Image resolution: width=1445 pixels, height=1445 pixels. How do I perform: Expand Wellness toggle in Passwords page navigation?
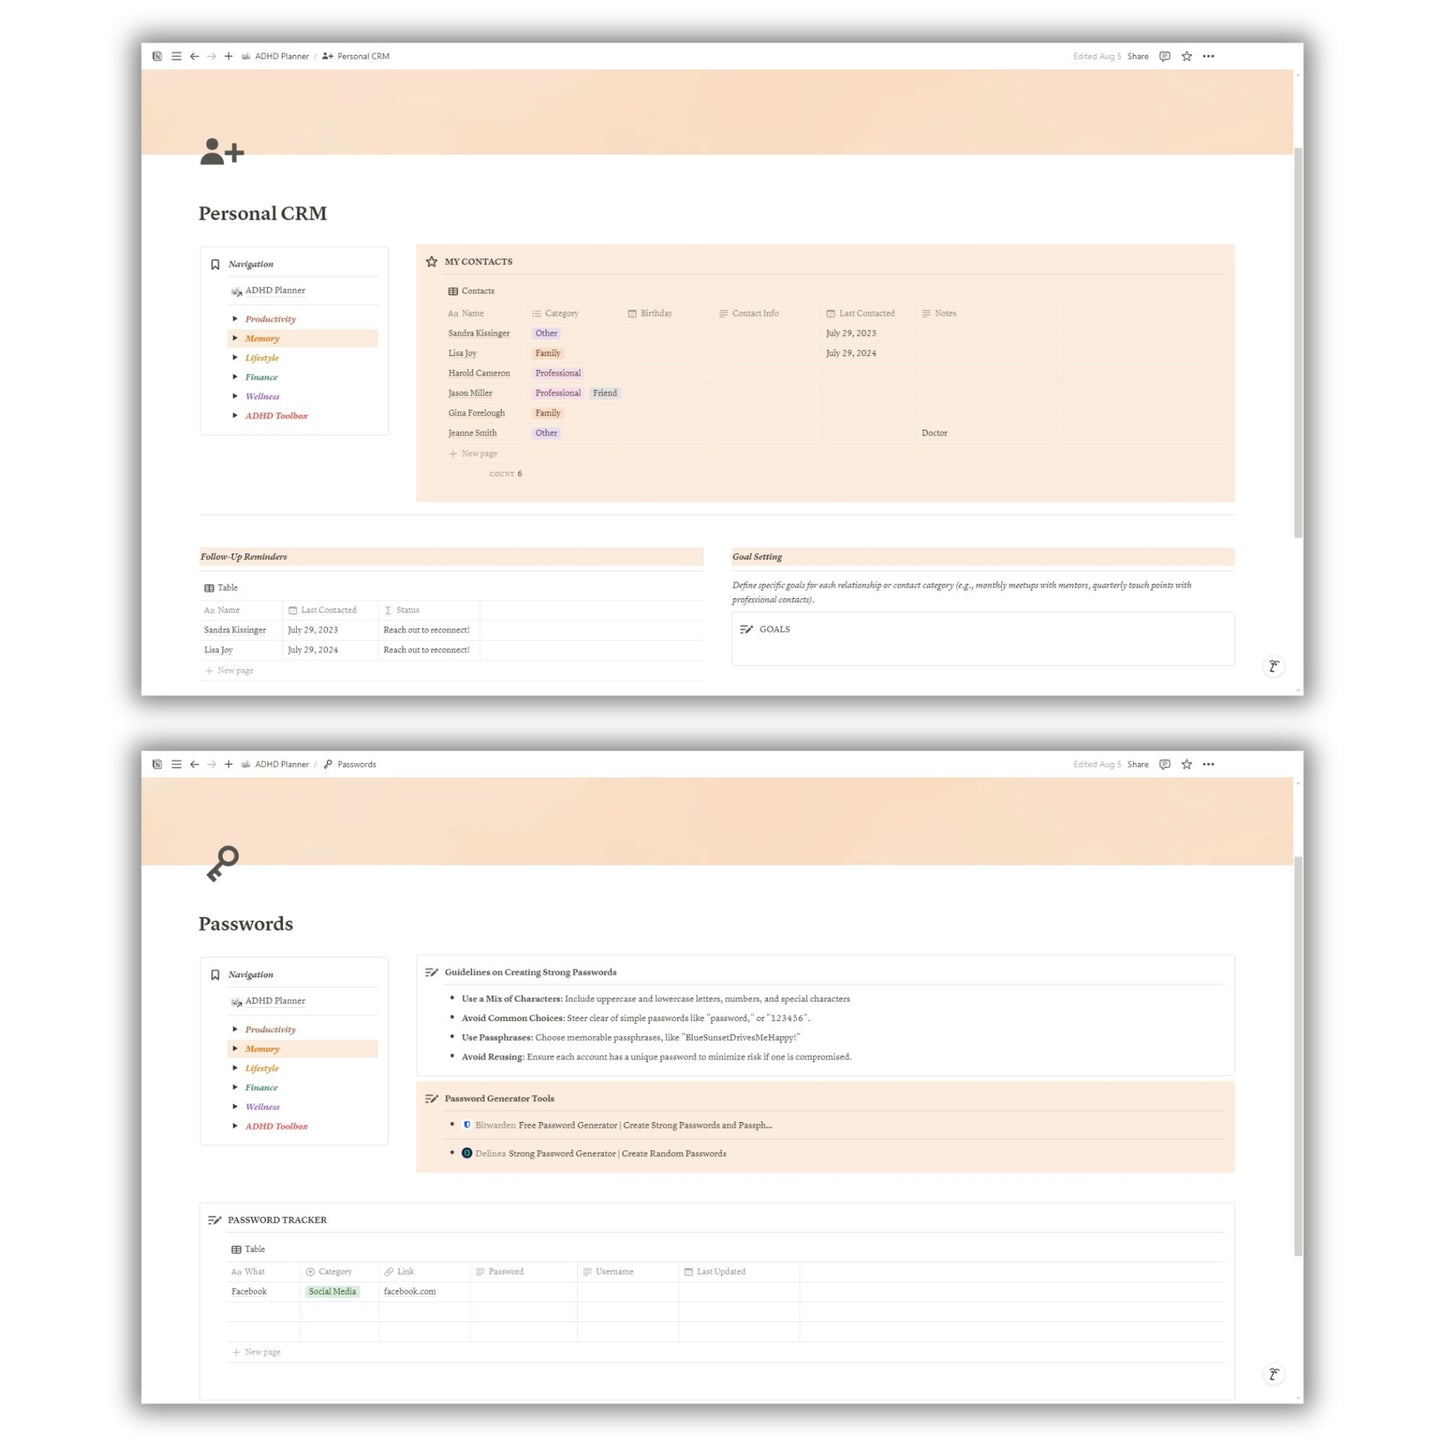pos(235,1107)
